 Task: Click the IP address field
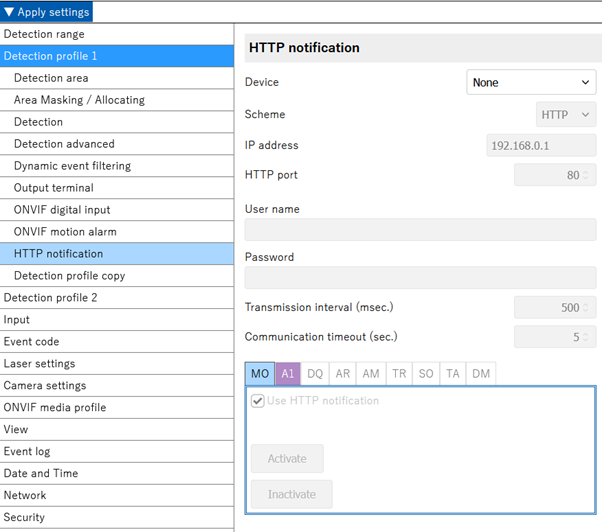541,145
